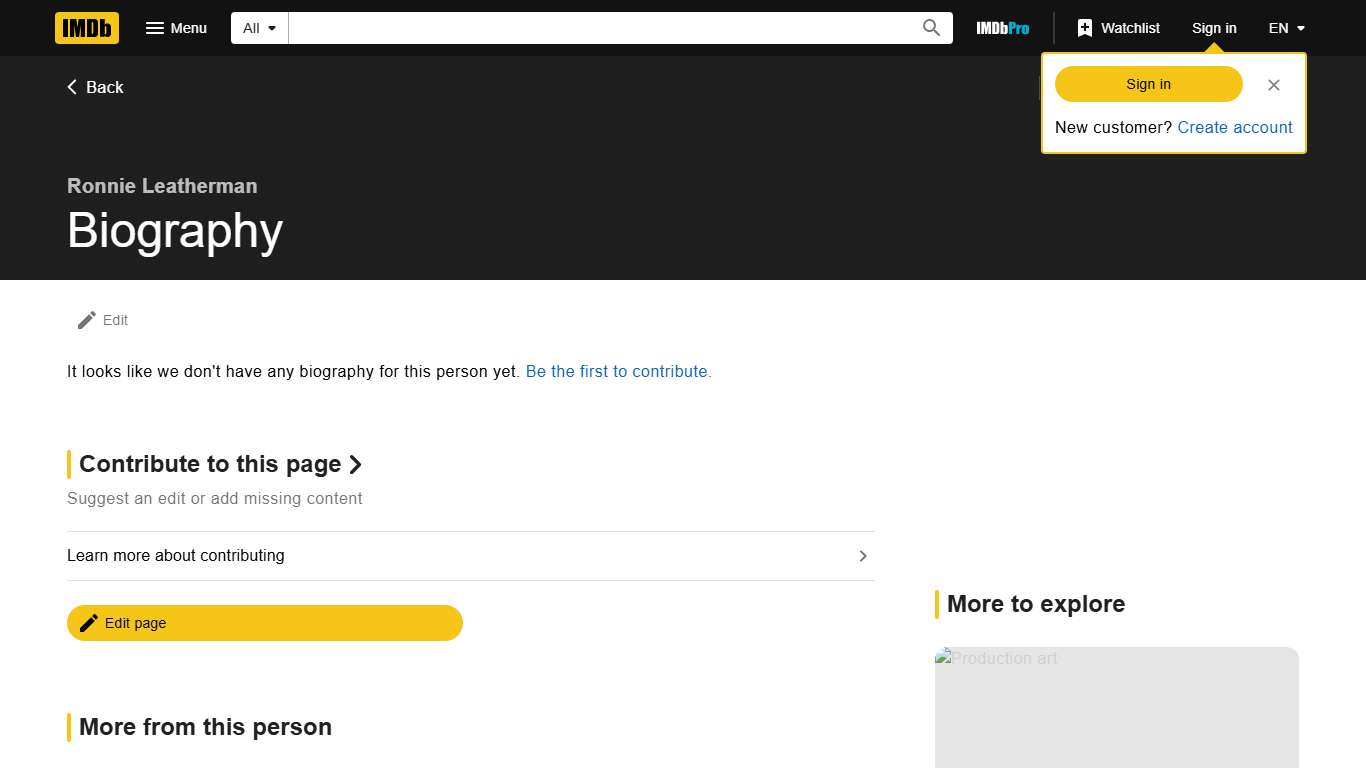
Task: Open the Watchlist
Action: pos(1118,28)
